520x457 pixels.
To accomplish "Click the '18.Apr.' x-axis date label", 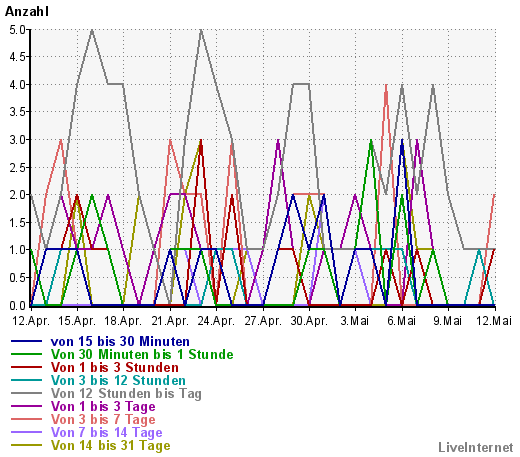I will point(123,321).
